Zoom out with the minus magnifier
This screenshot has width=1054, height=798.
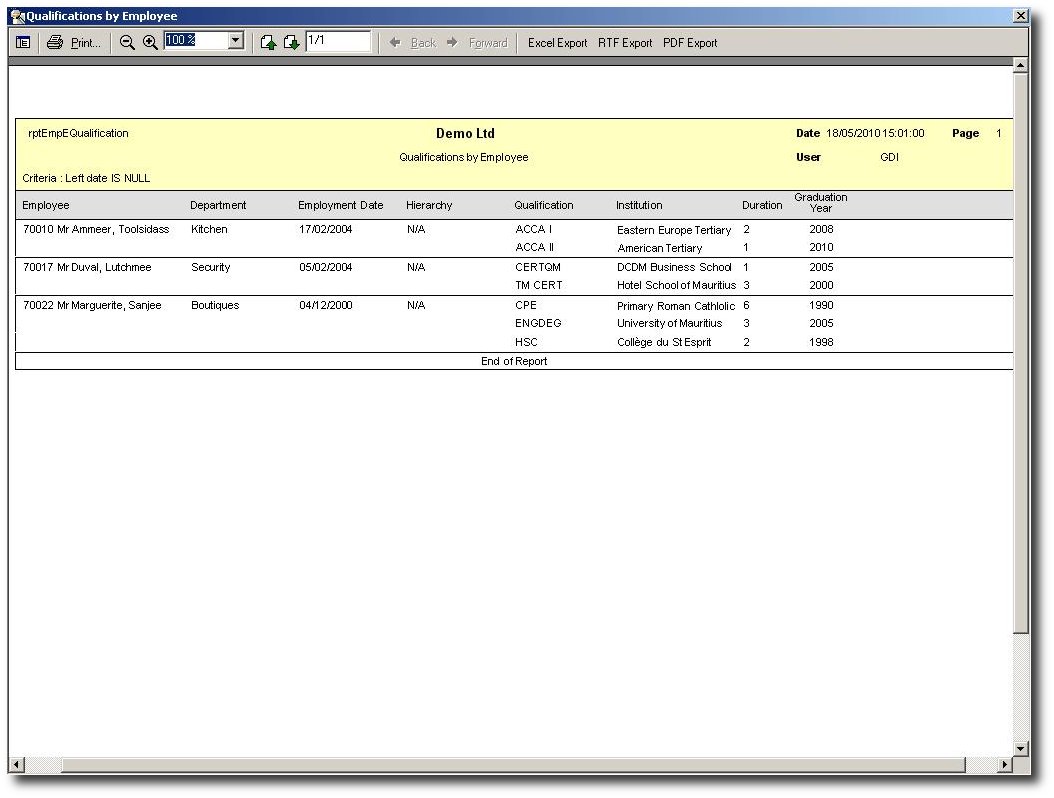pyautogui.click(x=126, y=42)
